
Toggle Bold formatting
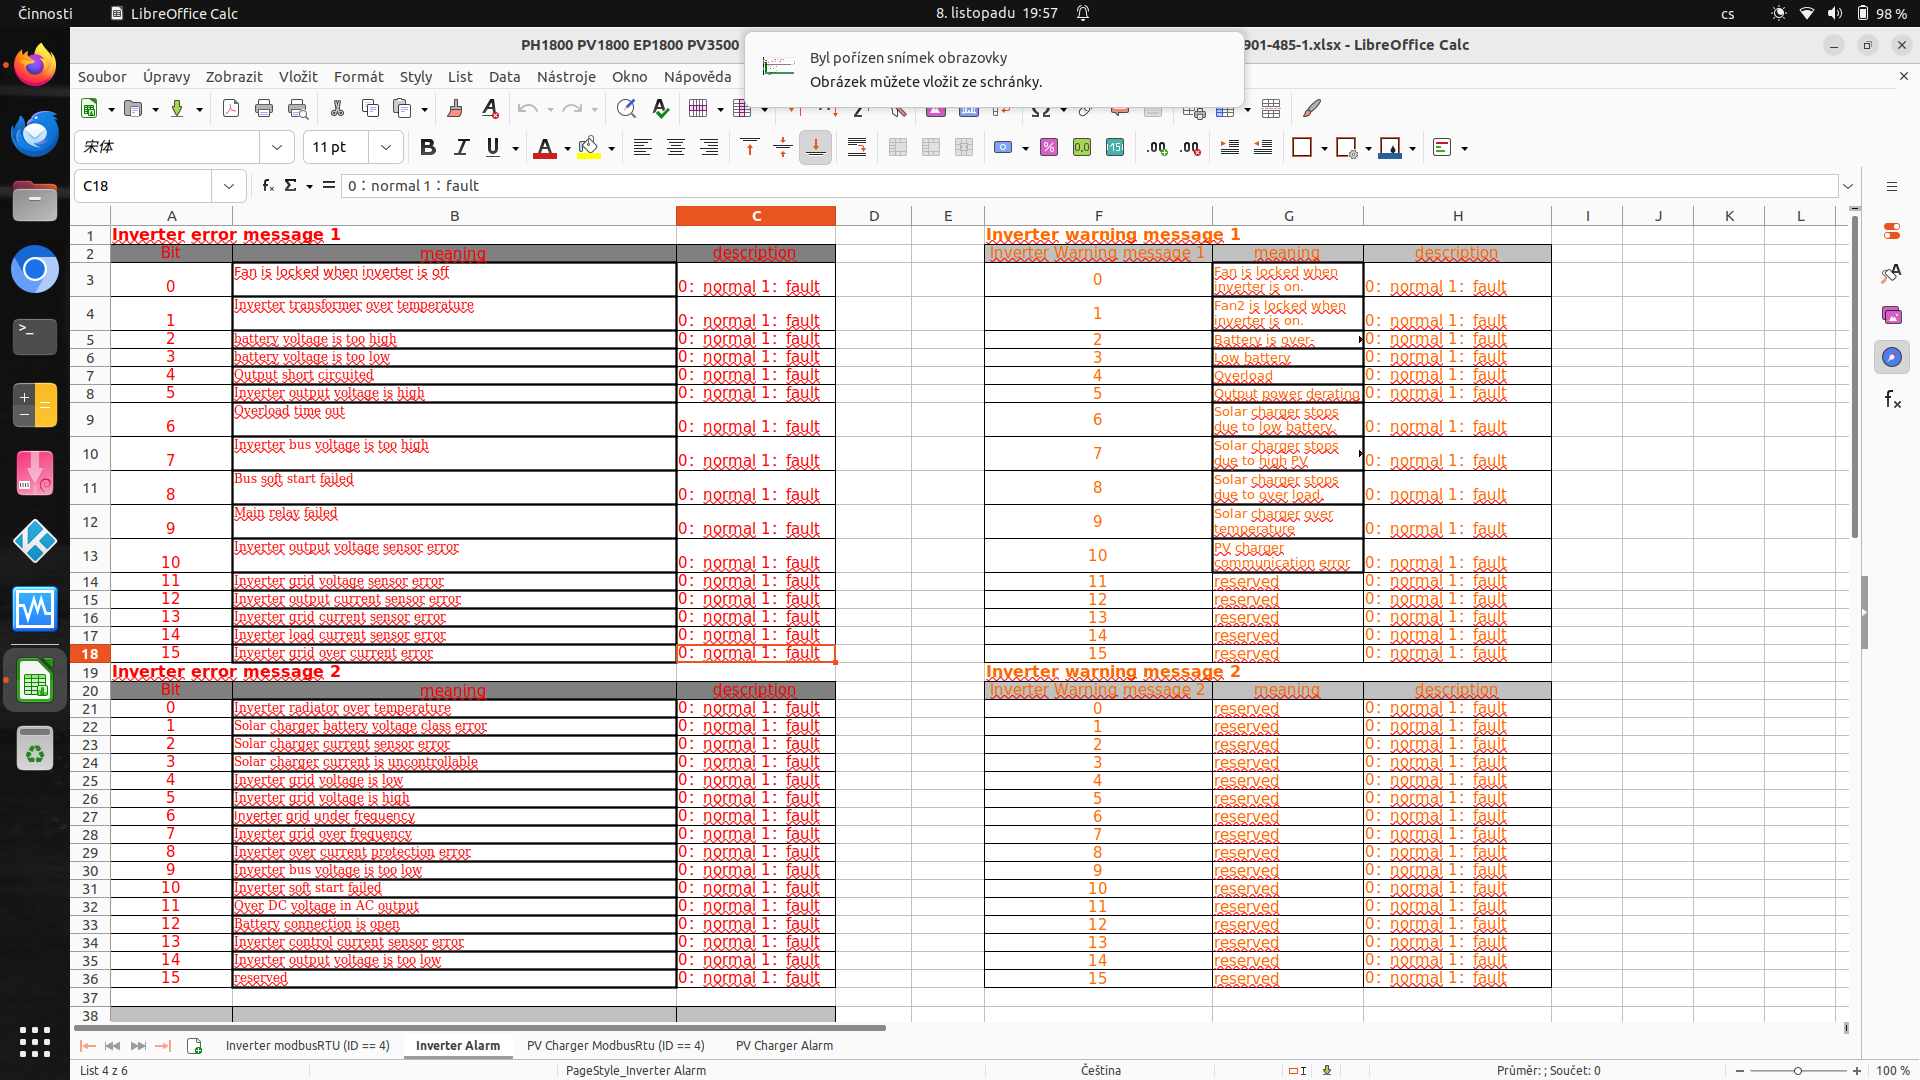pyautogui.click(x=428, y=148)
